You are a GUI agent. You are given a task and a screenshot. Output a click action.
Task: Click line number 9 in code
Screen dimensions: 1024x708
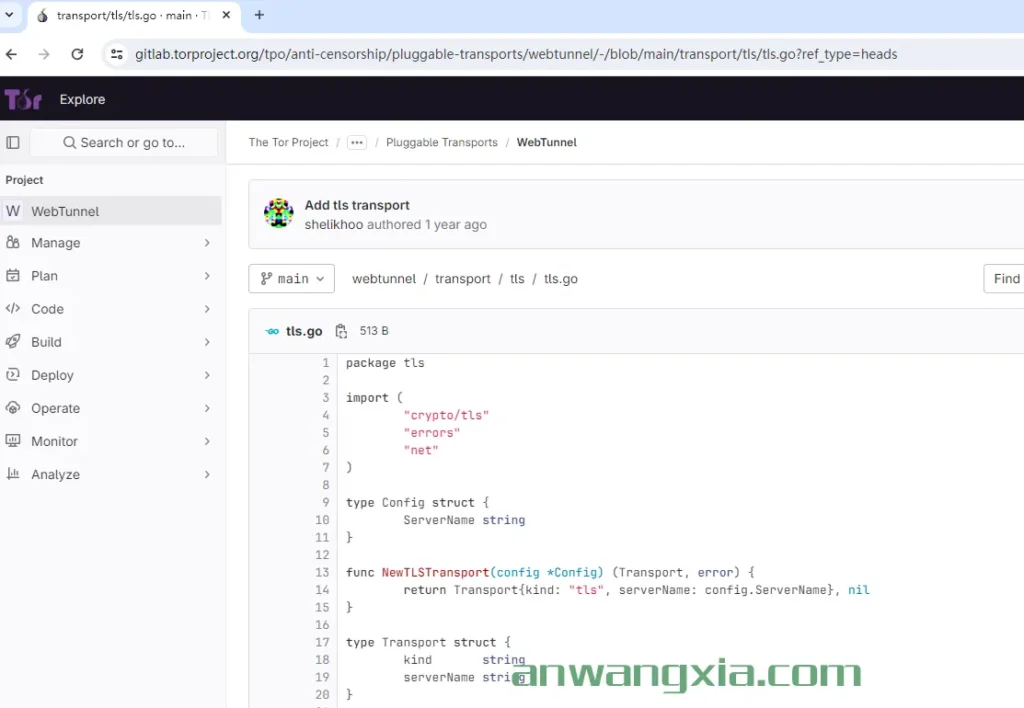coord(326,503)
